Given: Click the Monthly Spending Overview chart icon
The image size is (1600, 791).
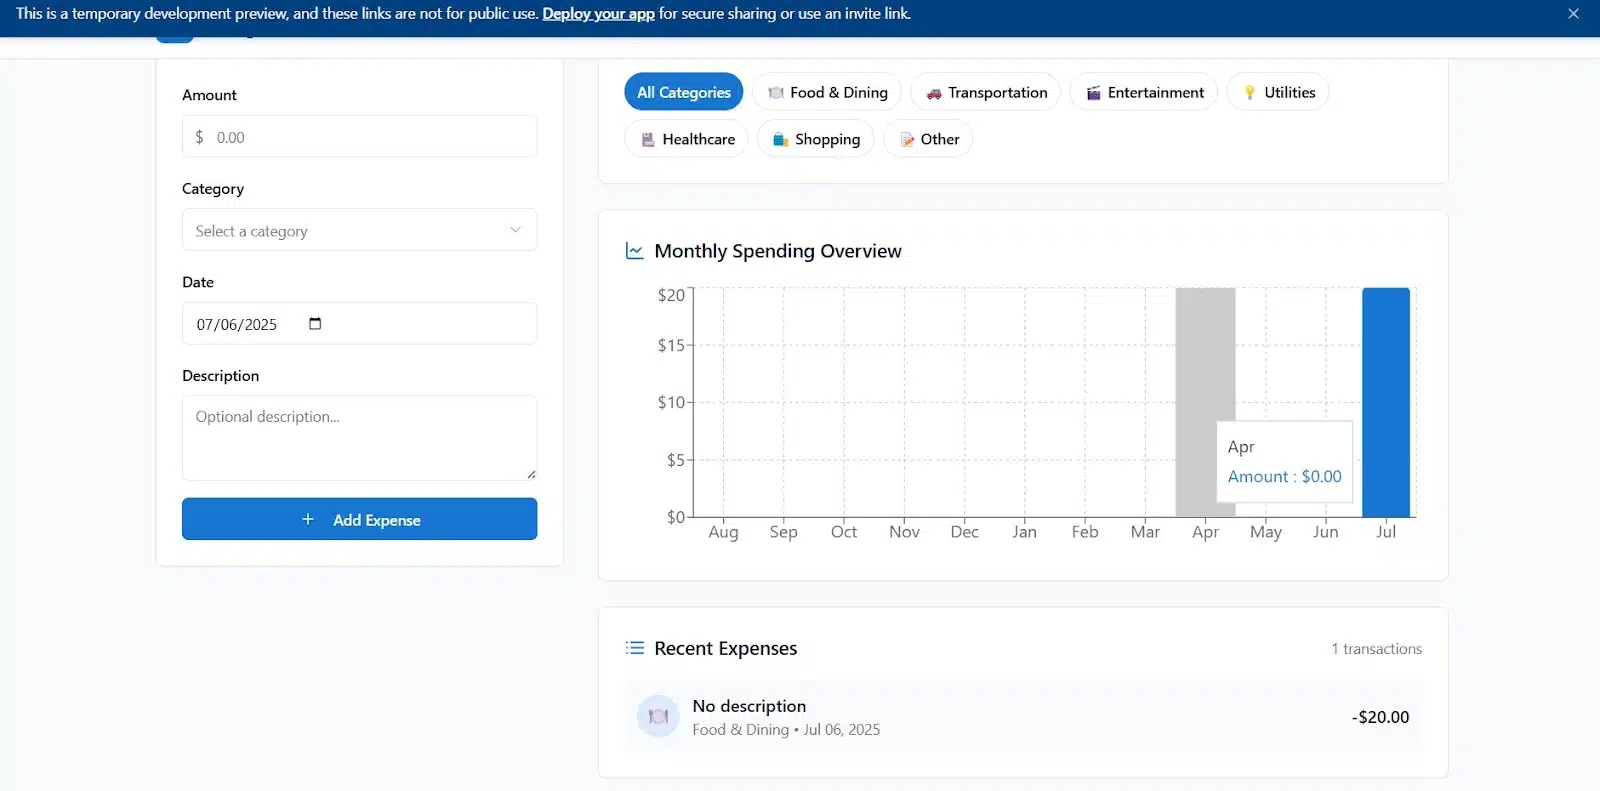Looking at the screenshot, I should (634, 251).
